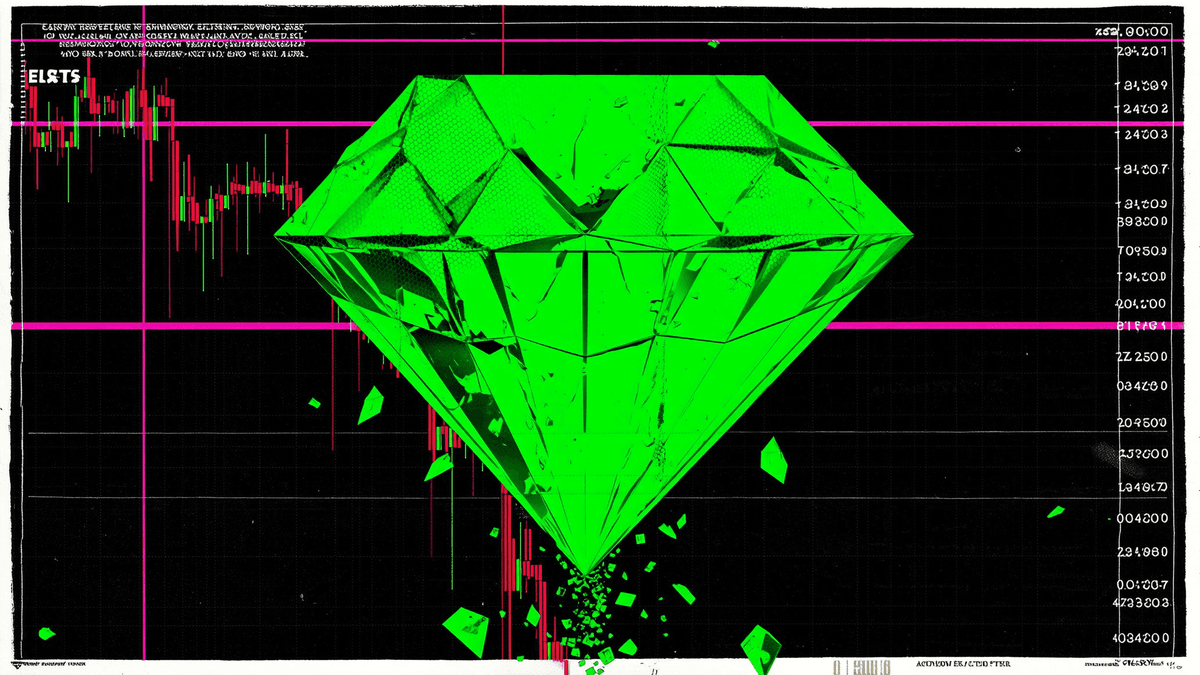Select the small green shard at far right
Image resolution: width=1200 pixels, height=675 pixels.
click(1056, 512)
